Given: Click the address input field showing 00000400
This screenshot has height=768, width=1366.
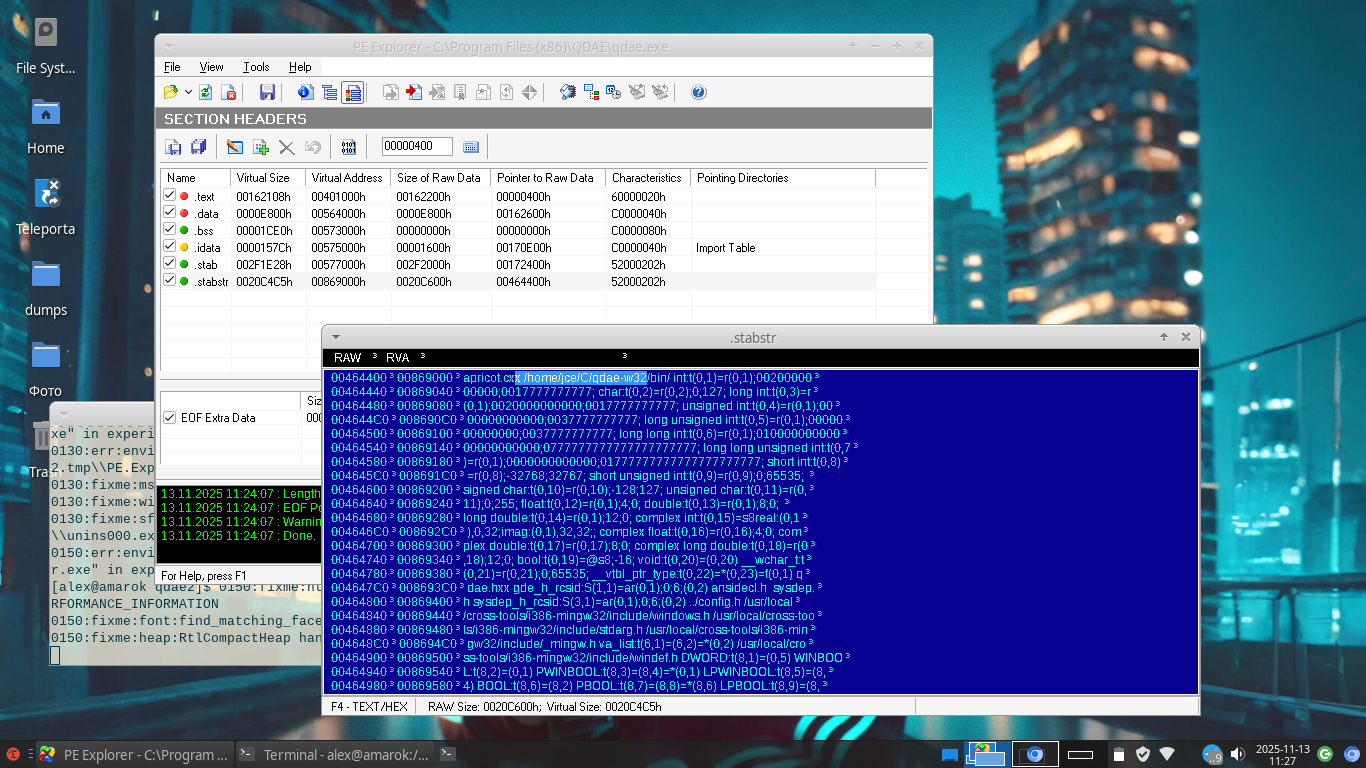Looking at the screenshot, I should [416, 147].
